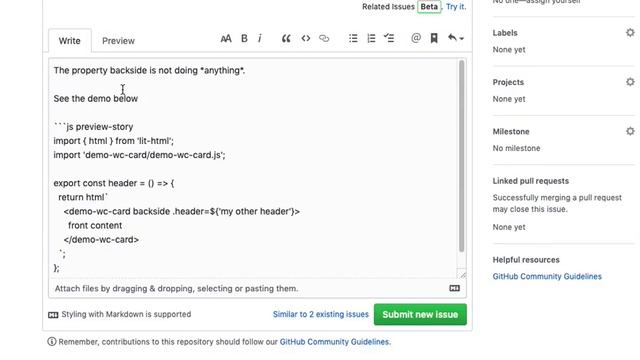
Task: Reference an issue with bookmark icon
Action: pos(434,38)
